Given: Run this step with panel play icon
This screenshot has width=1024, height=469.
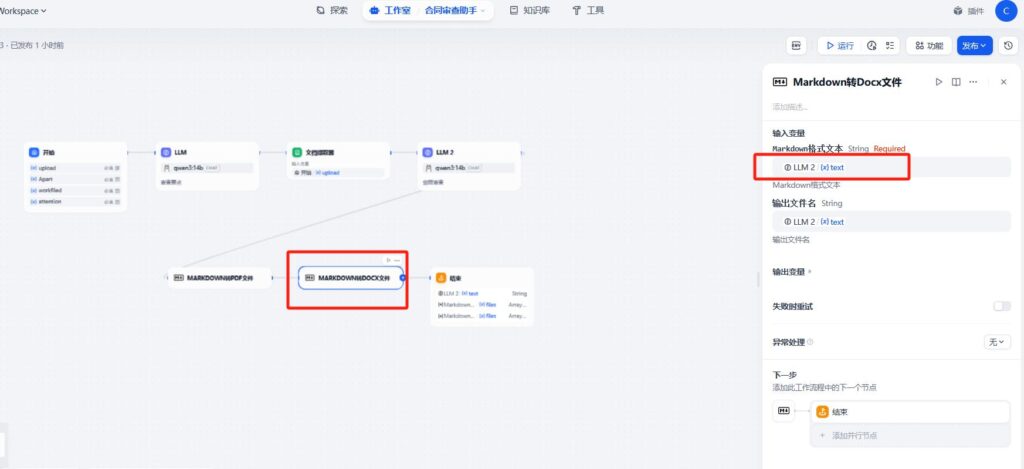Looking at the screenshot, I should [938, 82].
